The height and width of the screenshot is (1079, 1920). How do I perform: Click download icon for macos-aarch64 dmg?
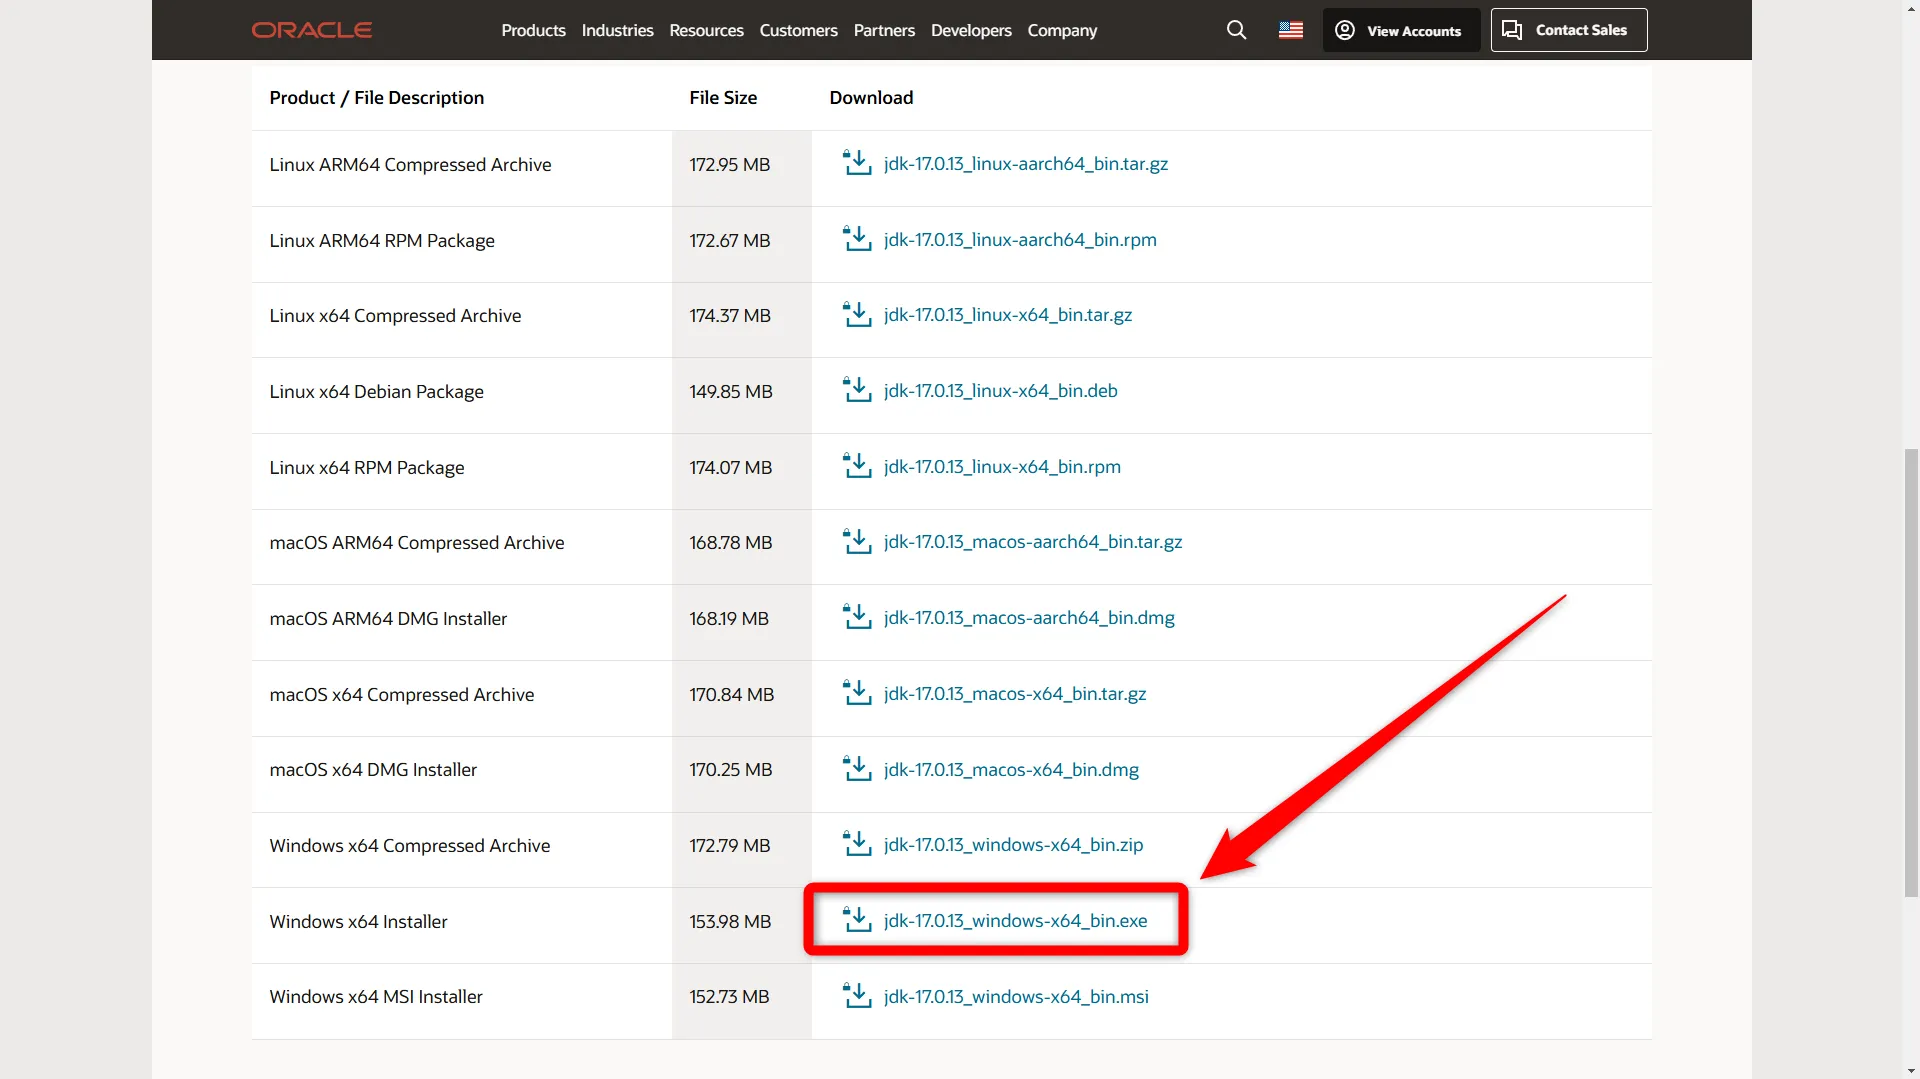click(857, 617)
